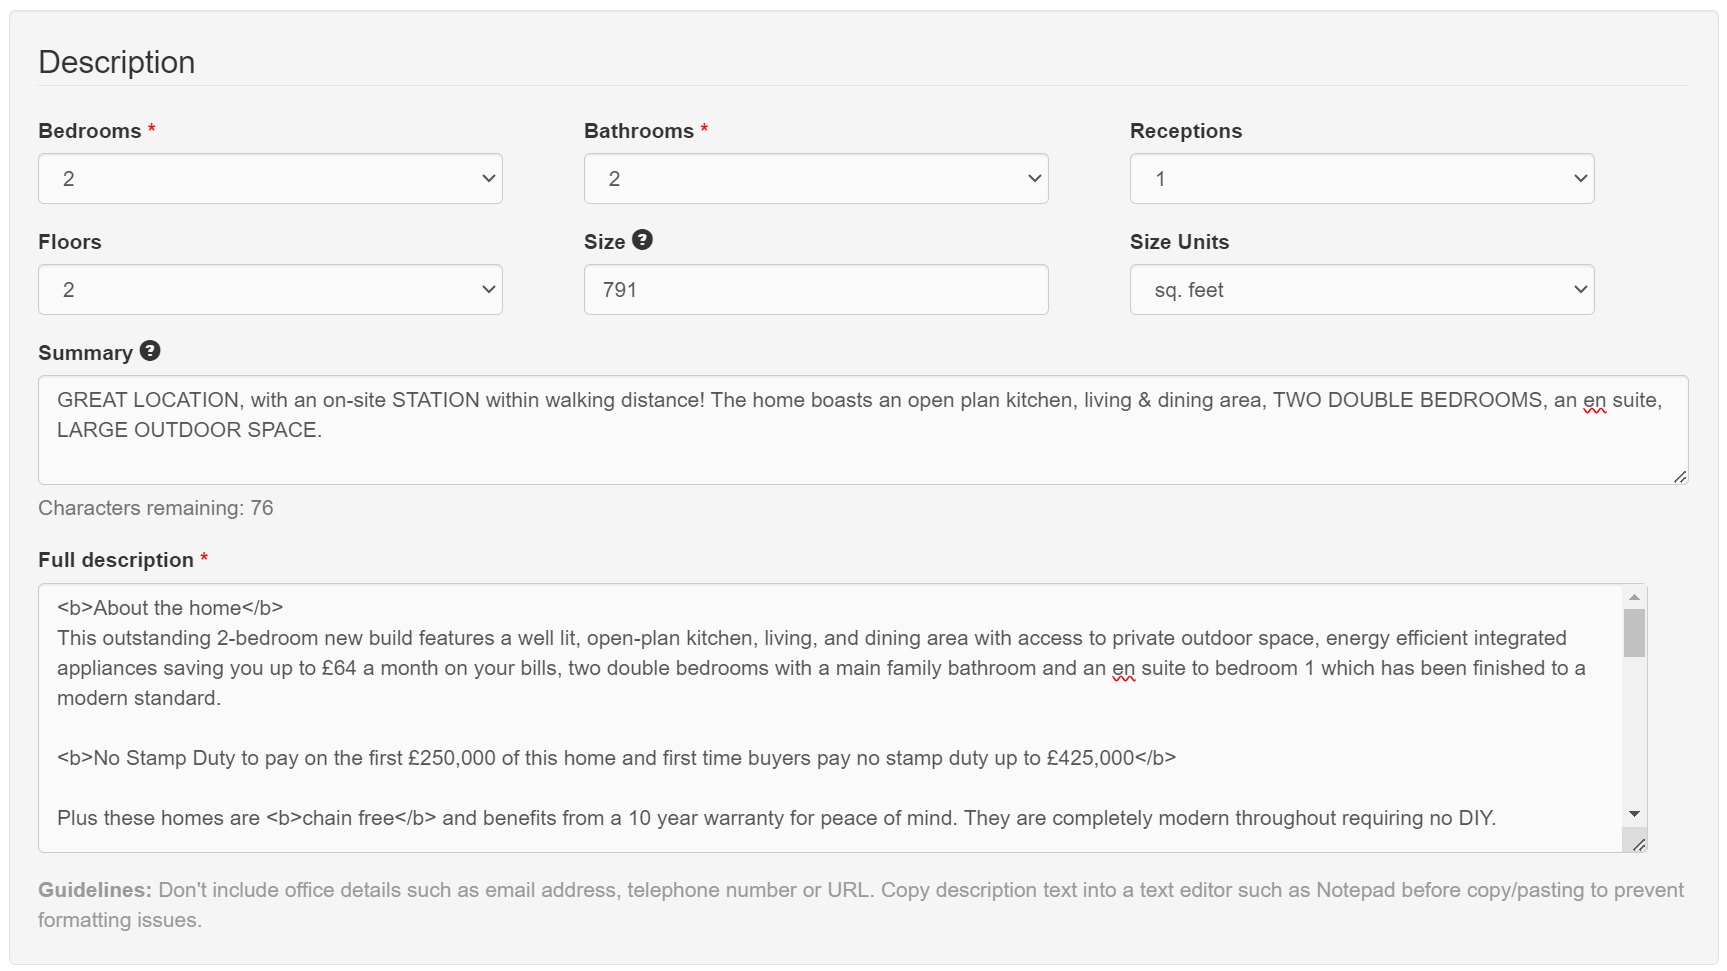This screenshot has width=1727, height=971.
Task: Click the Characters remaining text
Action: click(x=155, y=507)
